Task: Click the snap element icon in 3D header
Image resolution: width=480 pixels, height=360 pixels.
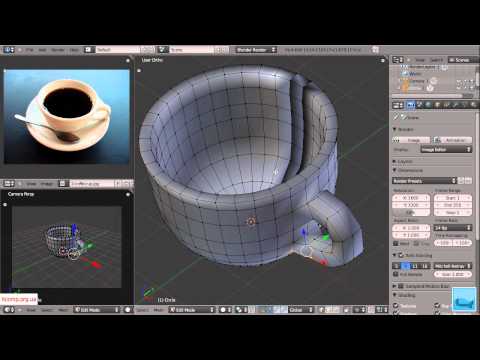Action: click(382, 310)
